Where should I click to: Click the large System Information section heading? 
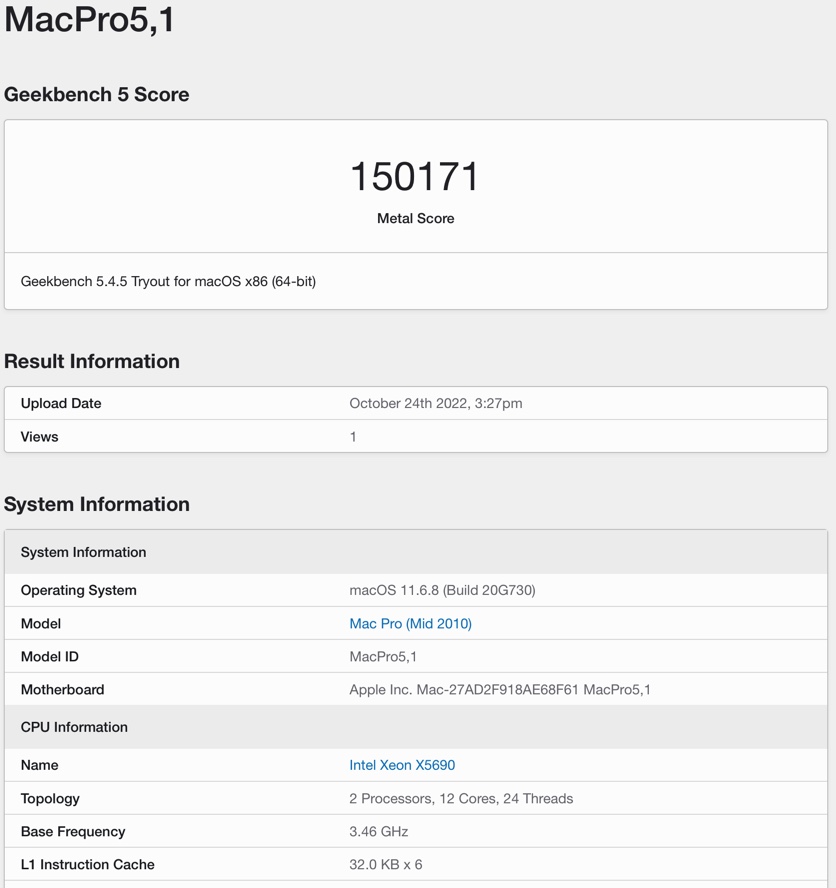pyautogui.click(x=97, y=504)
